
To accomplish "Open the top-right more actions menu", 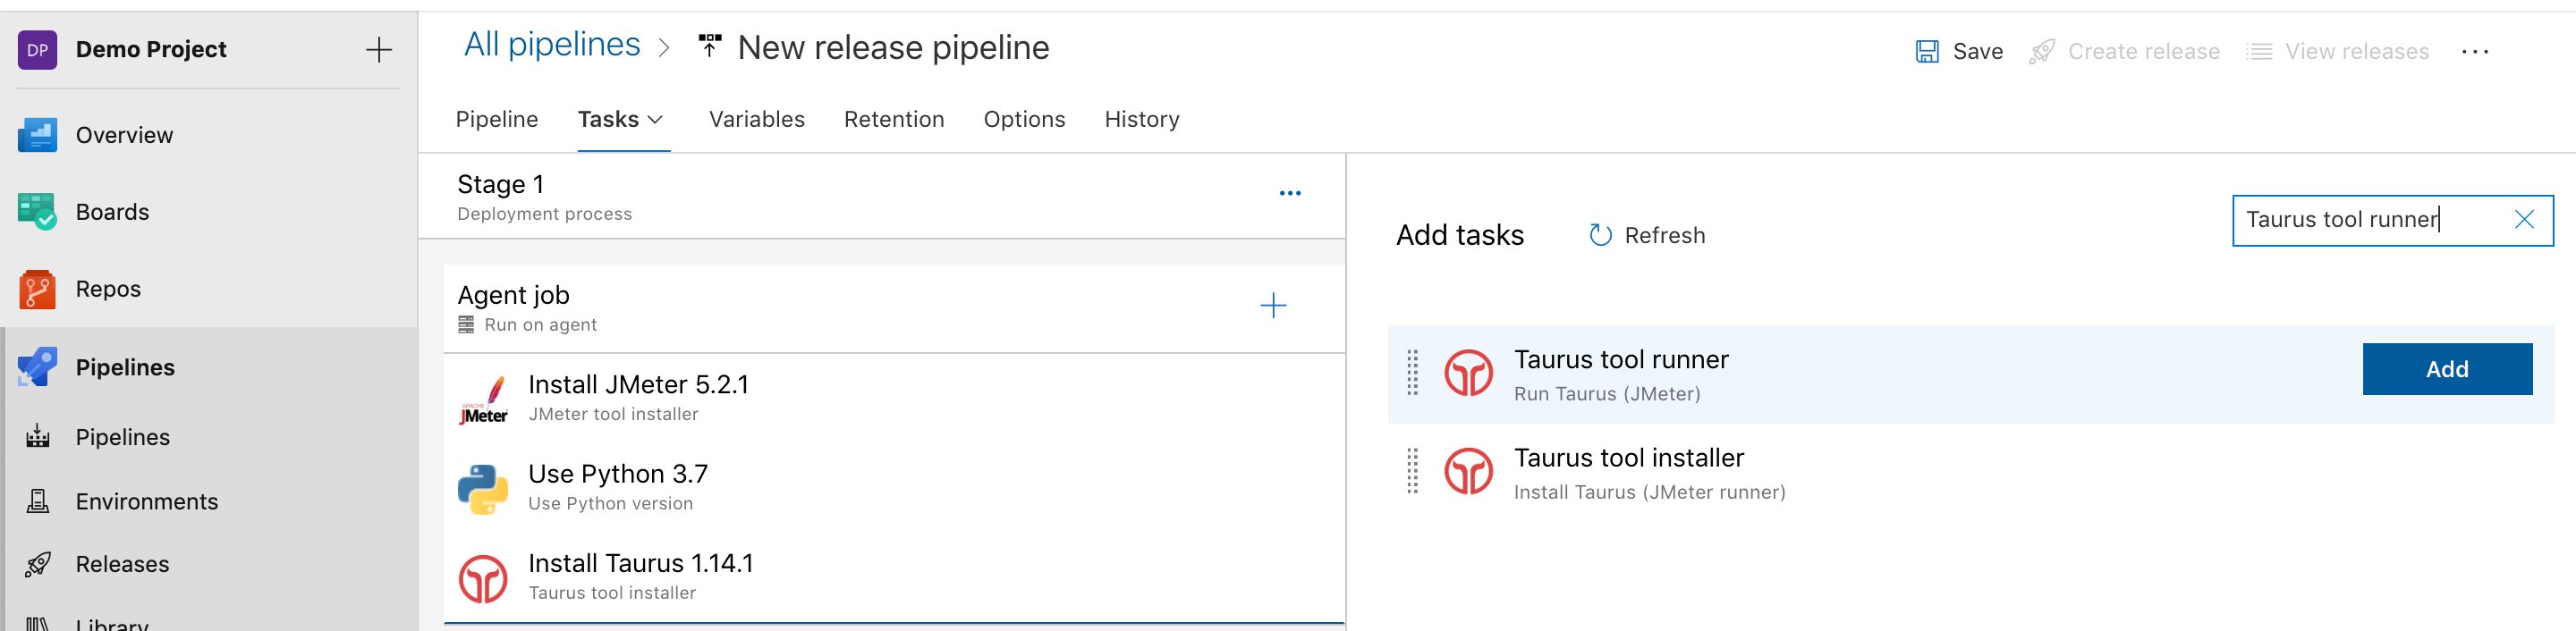I will (x=2474, y=52).
